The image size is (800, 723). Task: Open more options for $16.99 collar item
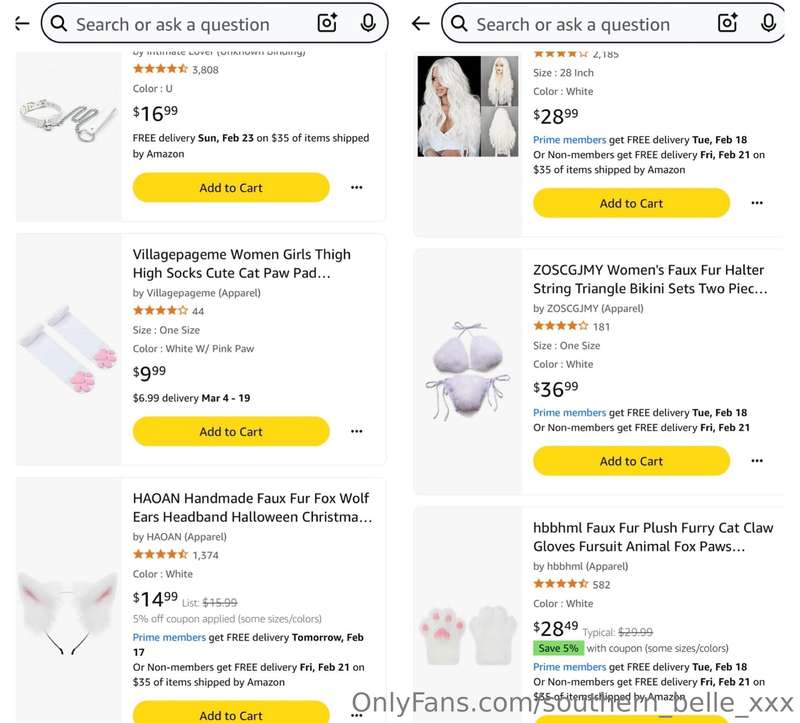coord(357,188)
